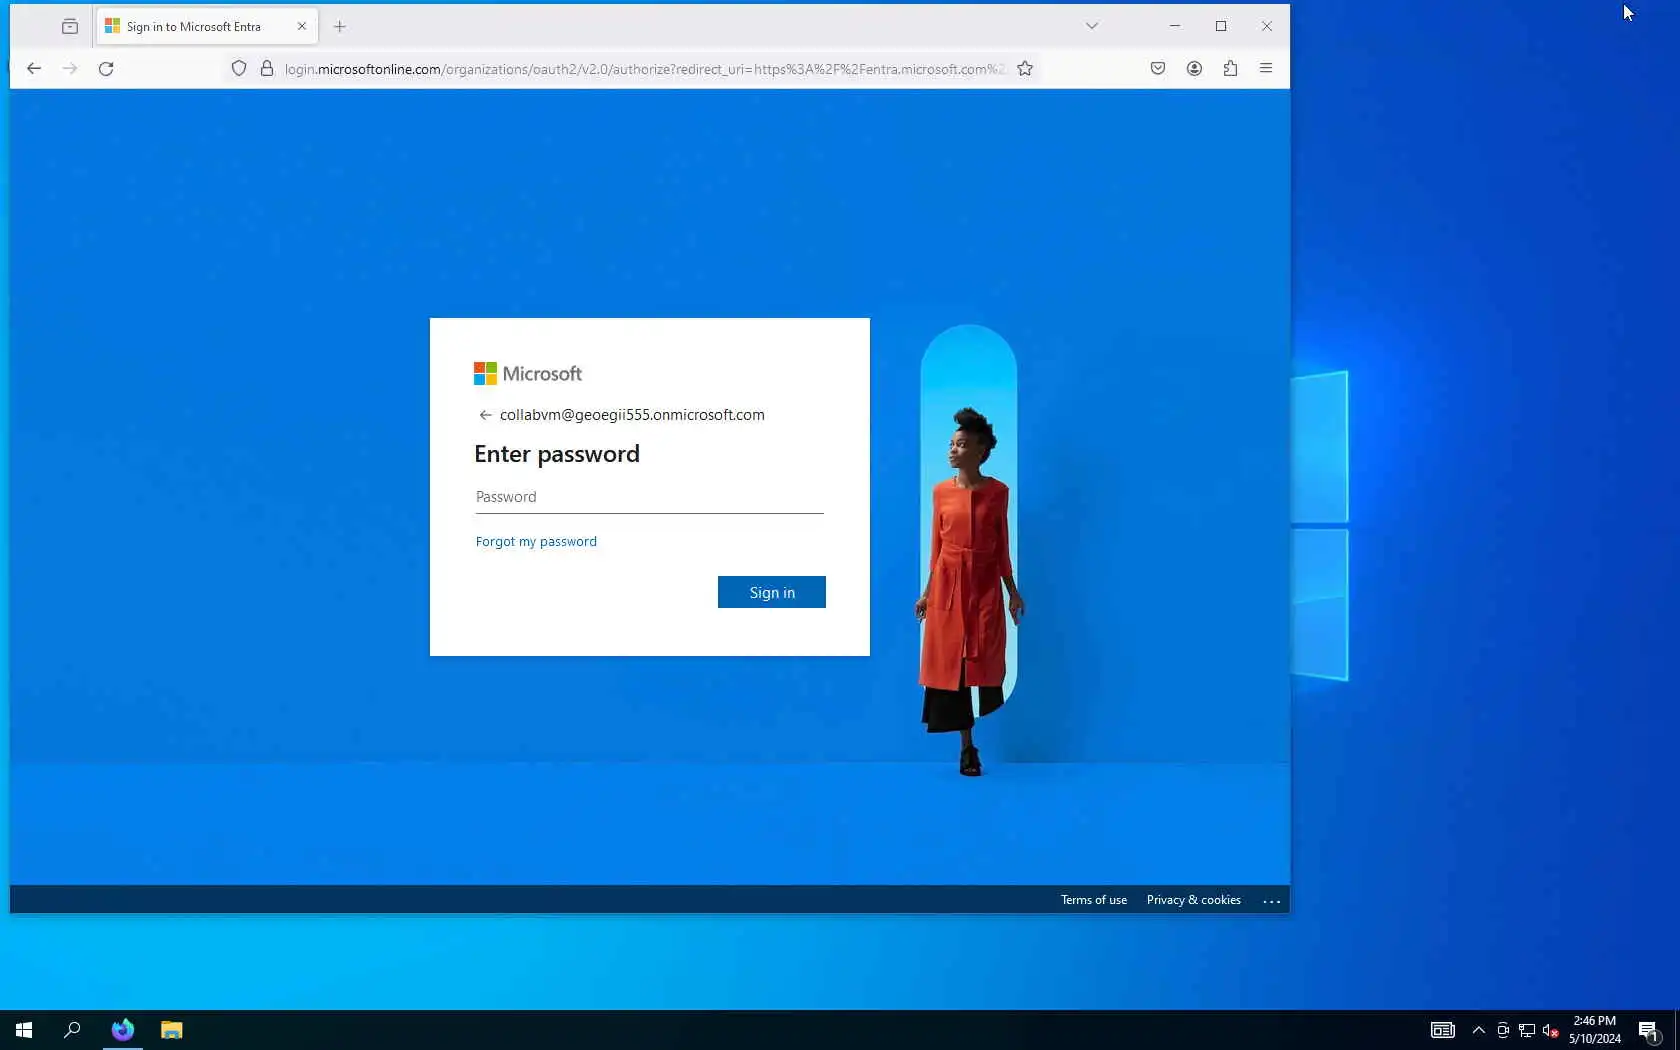Open the Save to Pocket icon
The height and width of the screenshot is (1050, 1680).
(1158, 68)
